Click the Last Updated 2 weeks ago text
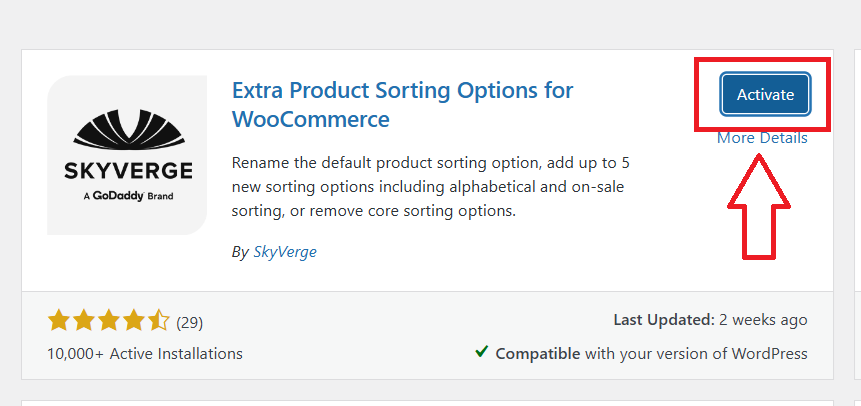Image resolution: width=861 pixels, height=406 pixels. click(710, 320)
